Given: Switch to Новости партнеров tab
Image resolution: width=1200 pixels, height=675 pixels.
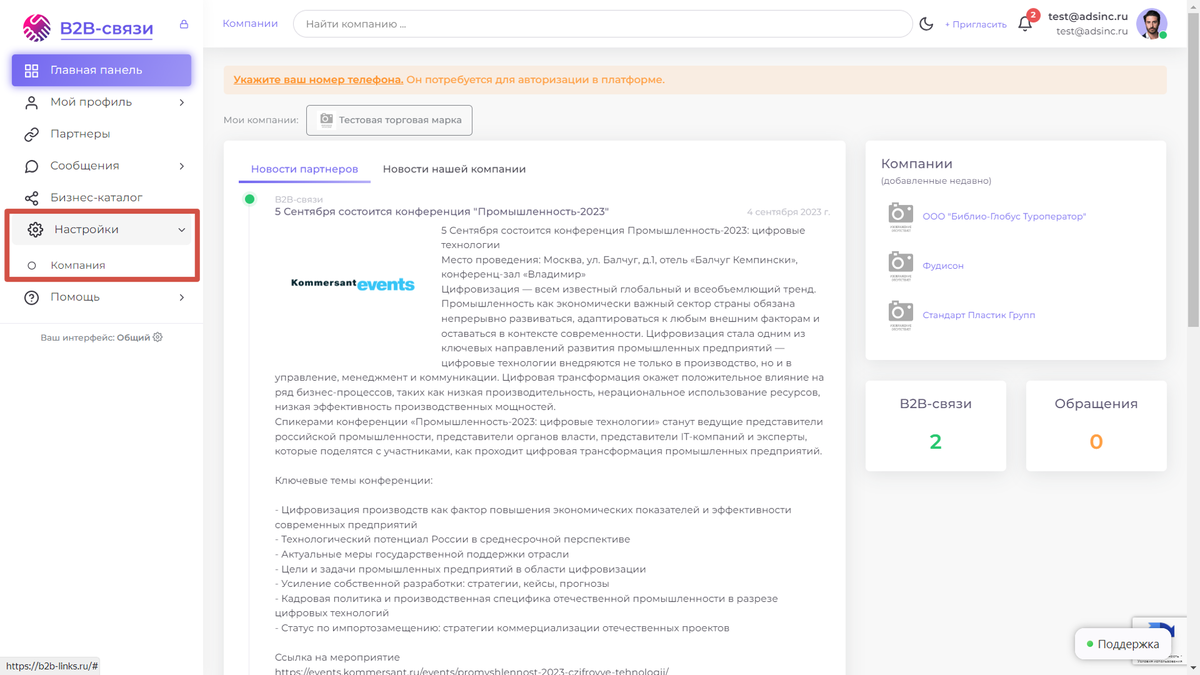Looking at the screenshot, I should coord(304,169).
